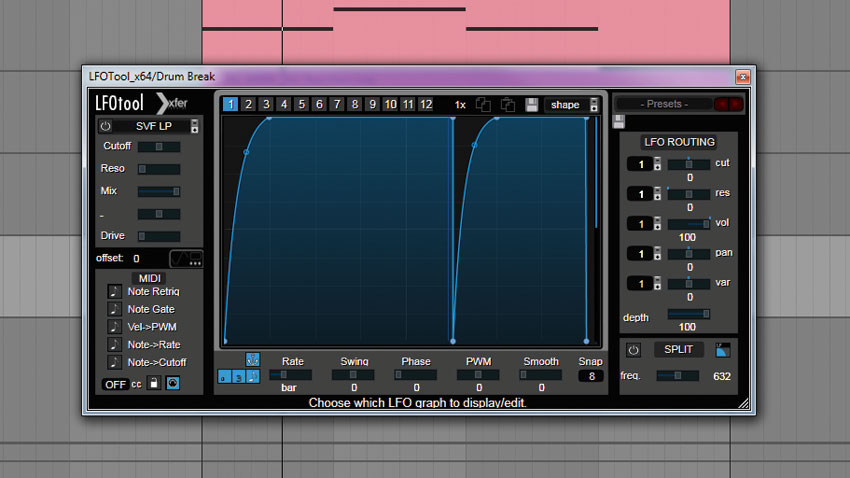Adjust the PWM slider
The width and height of the screenshot is (850, 478).
[x=478, y=374]
